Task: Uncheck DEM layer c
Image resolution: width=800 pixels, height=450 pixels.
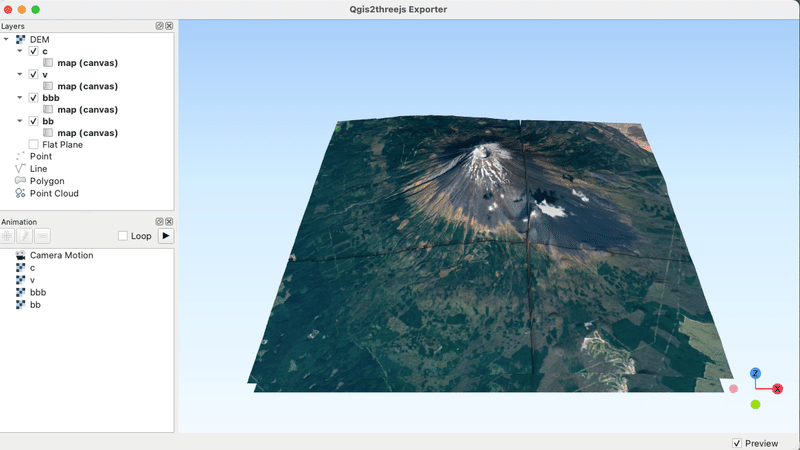Action: (x=34, y=51)
